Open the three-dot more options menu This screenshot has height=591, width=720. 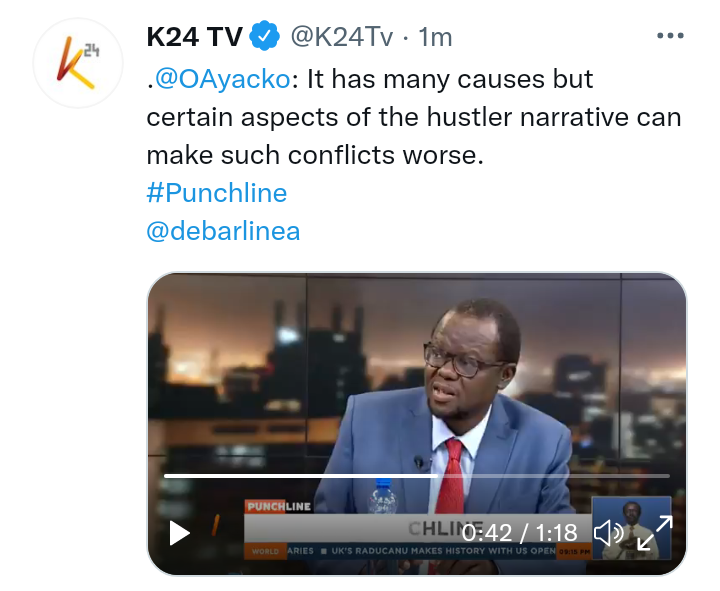(x=670, y=35)
